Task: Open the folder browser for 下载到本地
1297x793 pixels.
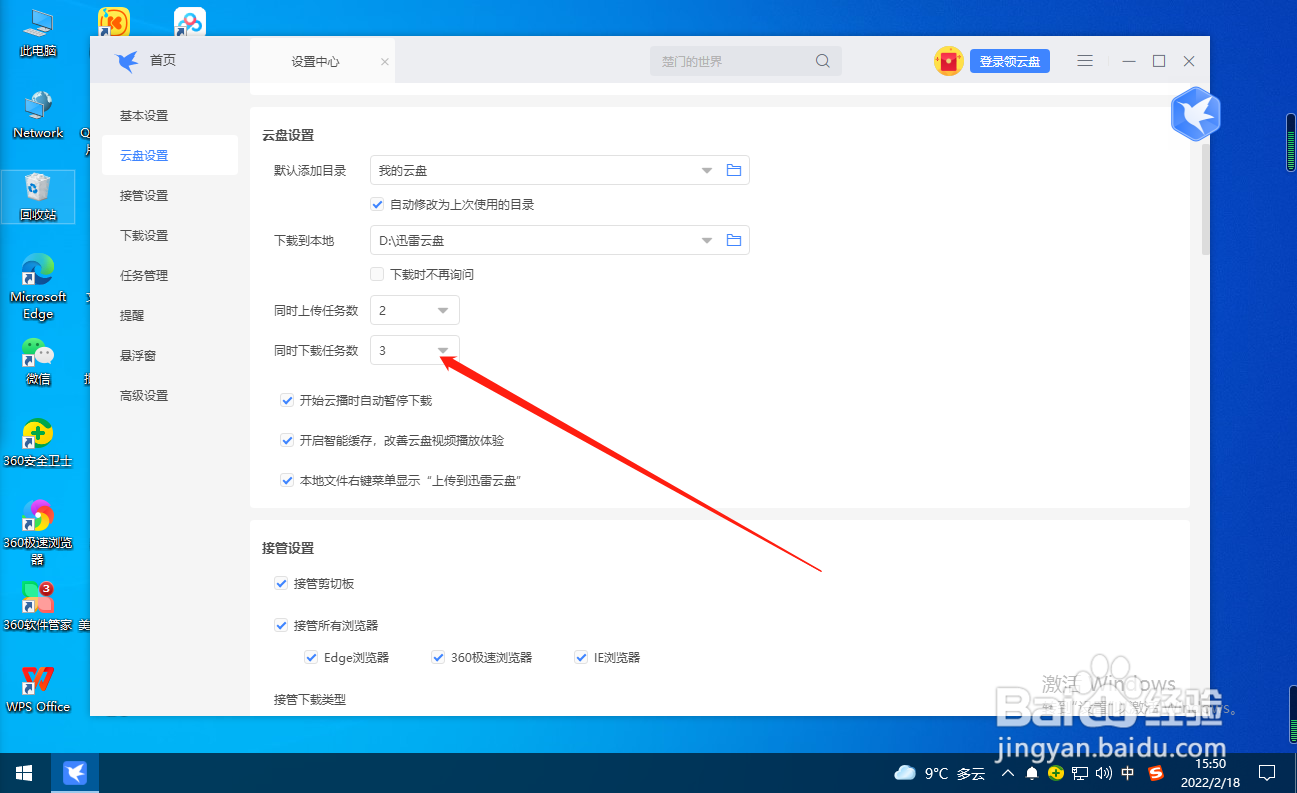Action: tap(733, 240)
